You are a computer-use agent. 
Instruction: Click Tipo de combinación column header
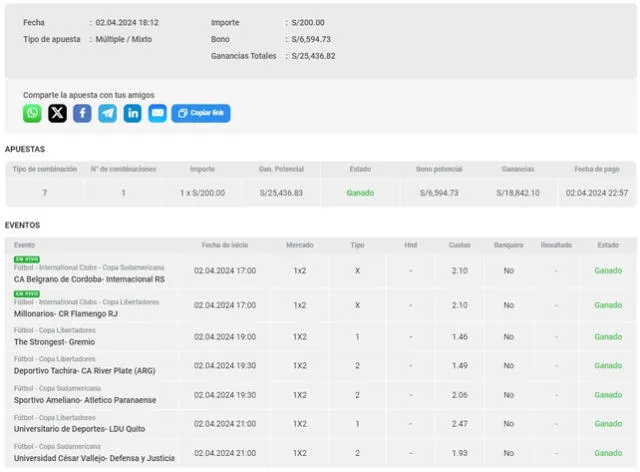[45, 169]
